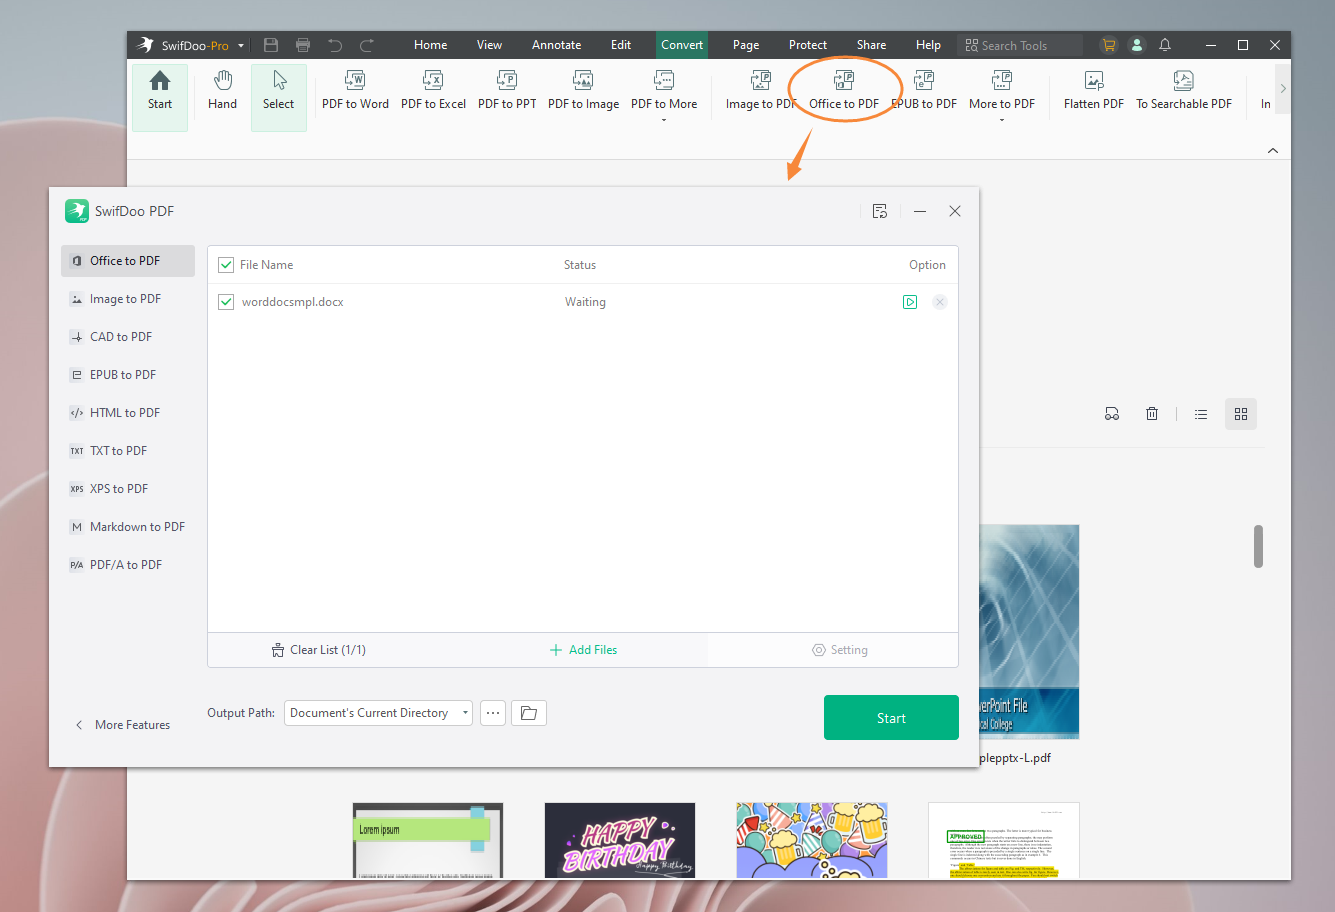The image size is (1335, 912).
Task: Open the Edit tab
Action: tap(621, 45)
